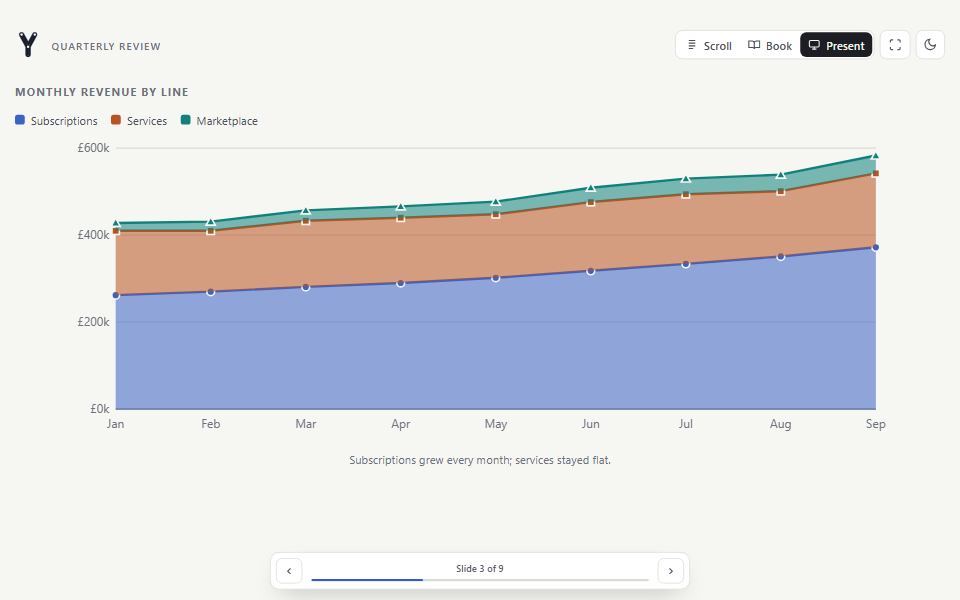Toggle the Services legend series
The width and height of the screenshot is (960, 600).
coord(139,121)
